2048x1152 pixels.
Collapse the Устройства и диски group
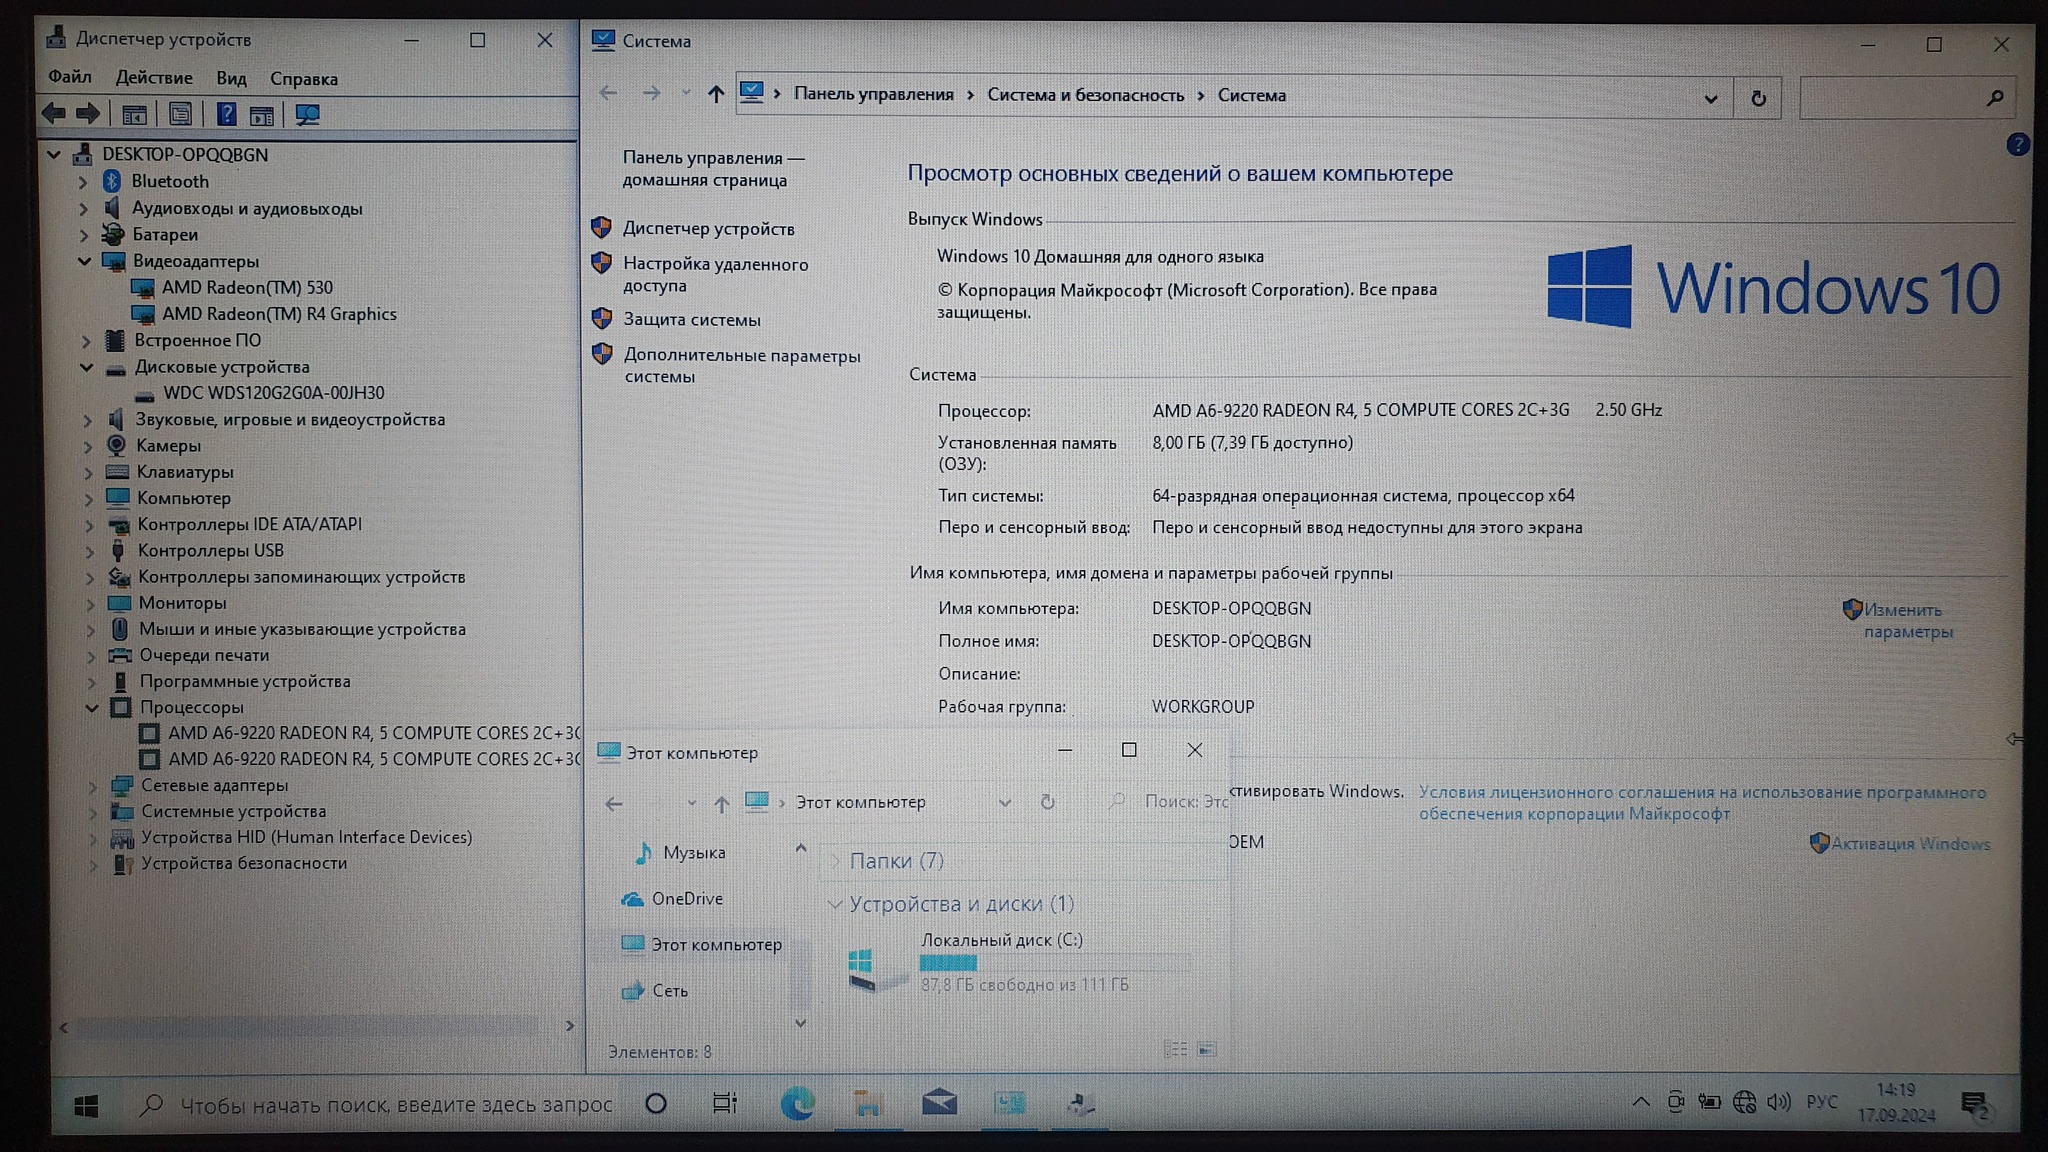834,904
